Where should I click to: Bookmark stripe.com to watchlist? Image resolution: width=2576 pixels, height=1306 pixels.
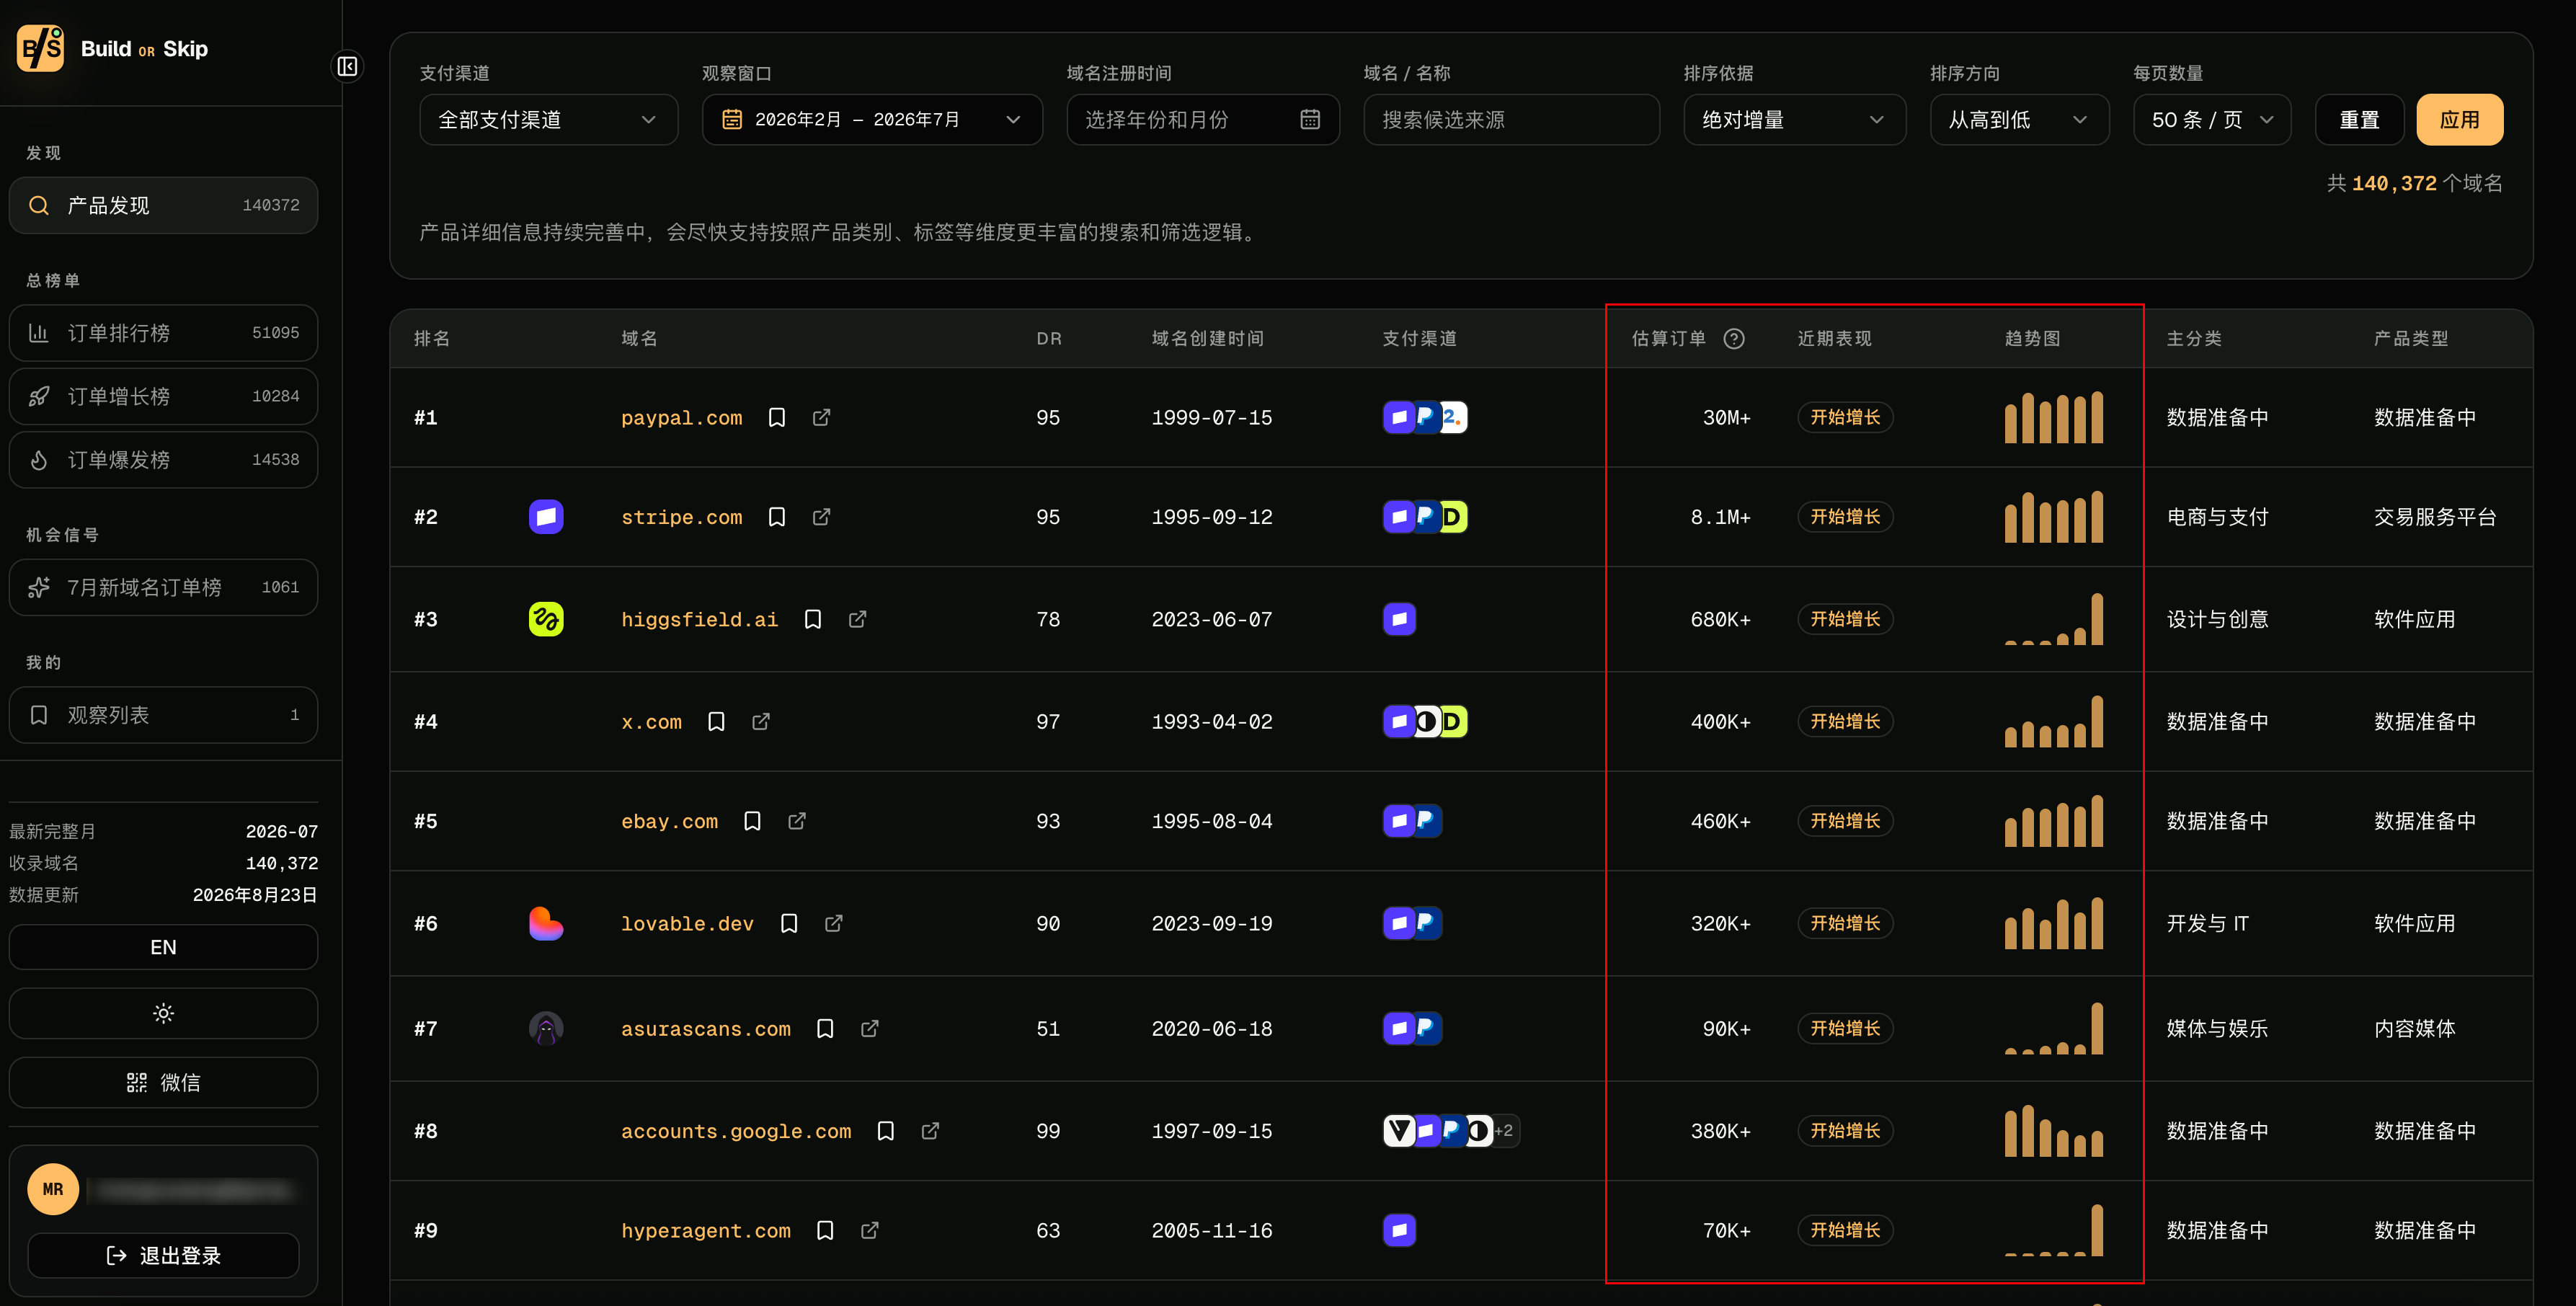(x=776, y=517)
